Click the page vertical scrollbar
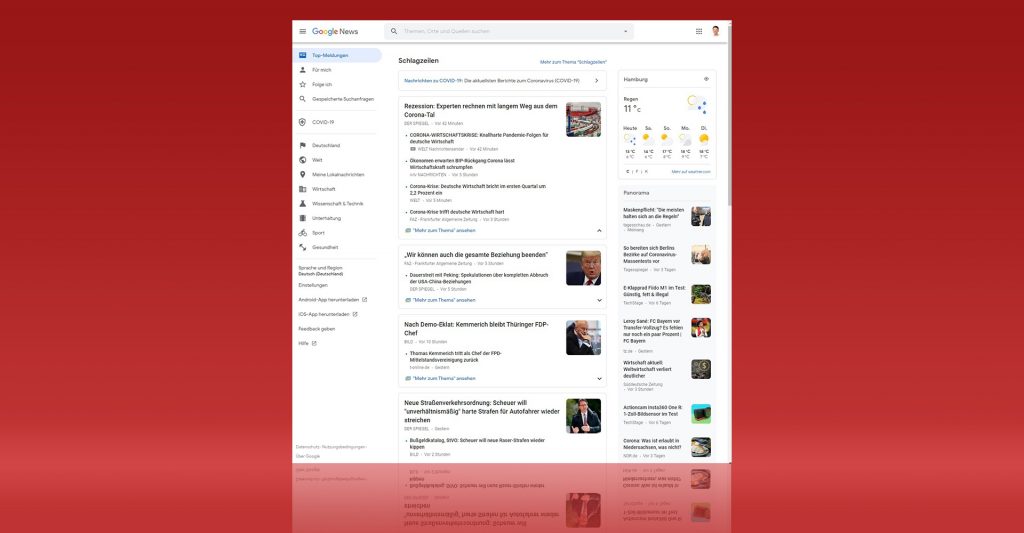 [x=729, y=118]
